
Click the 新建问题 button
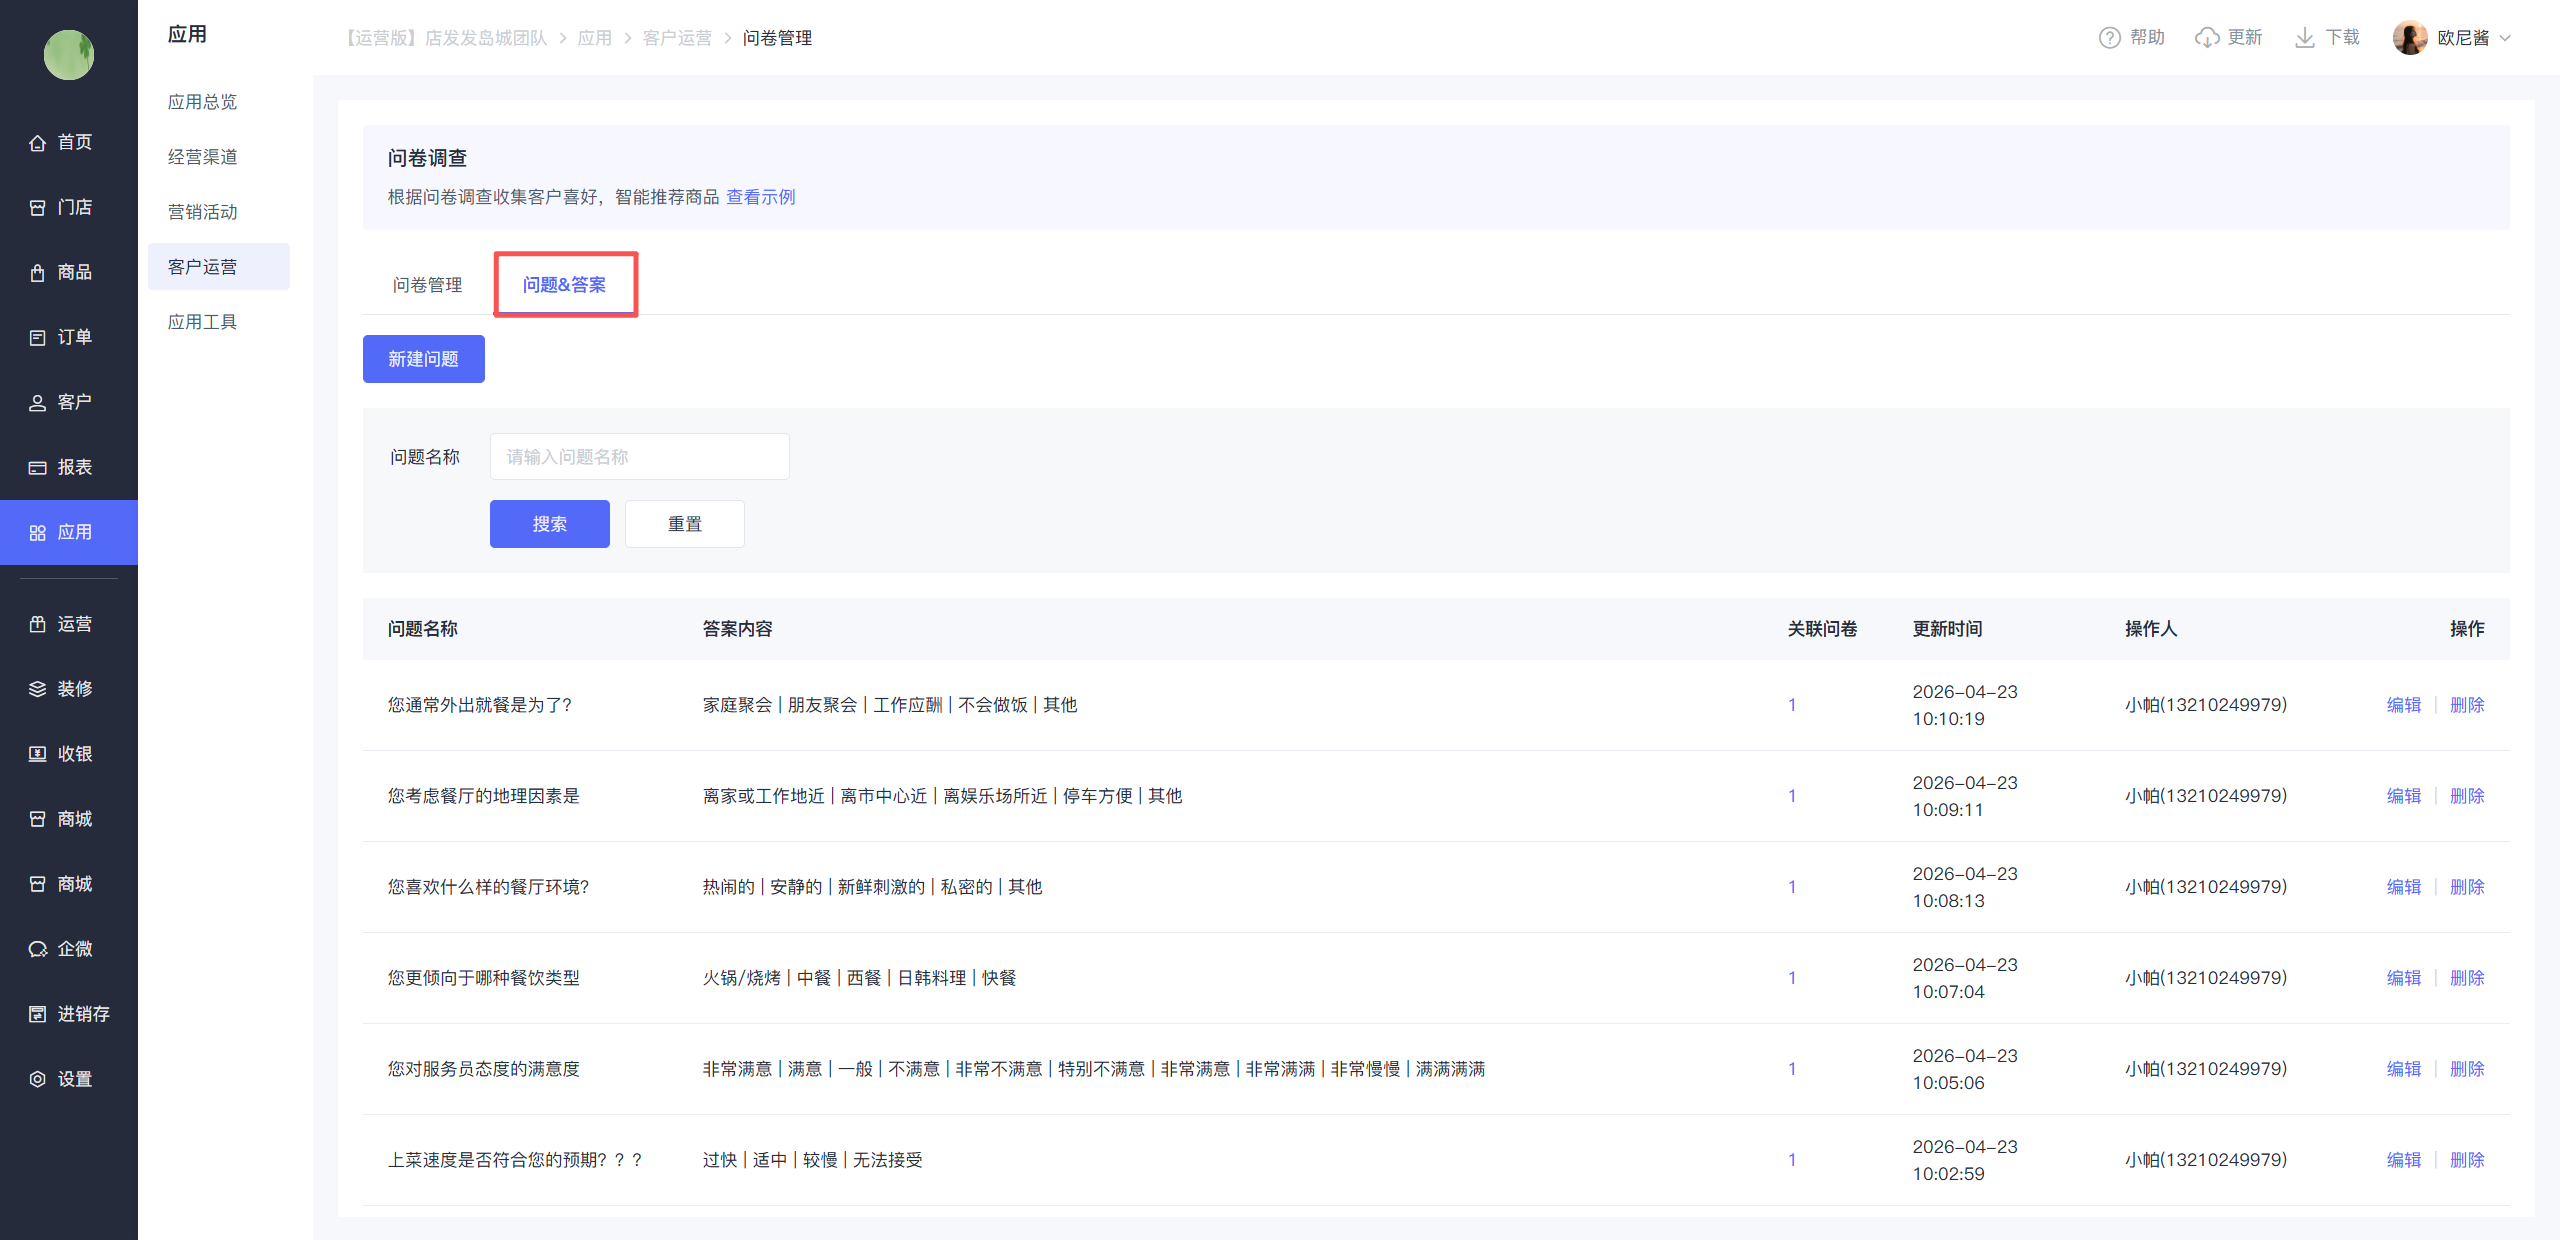pyautogui.click(x=423, y=359)
